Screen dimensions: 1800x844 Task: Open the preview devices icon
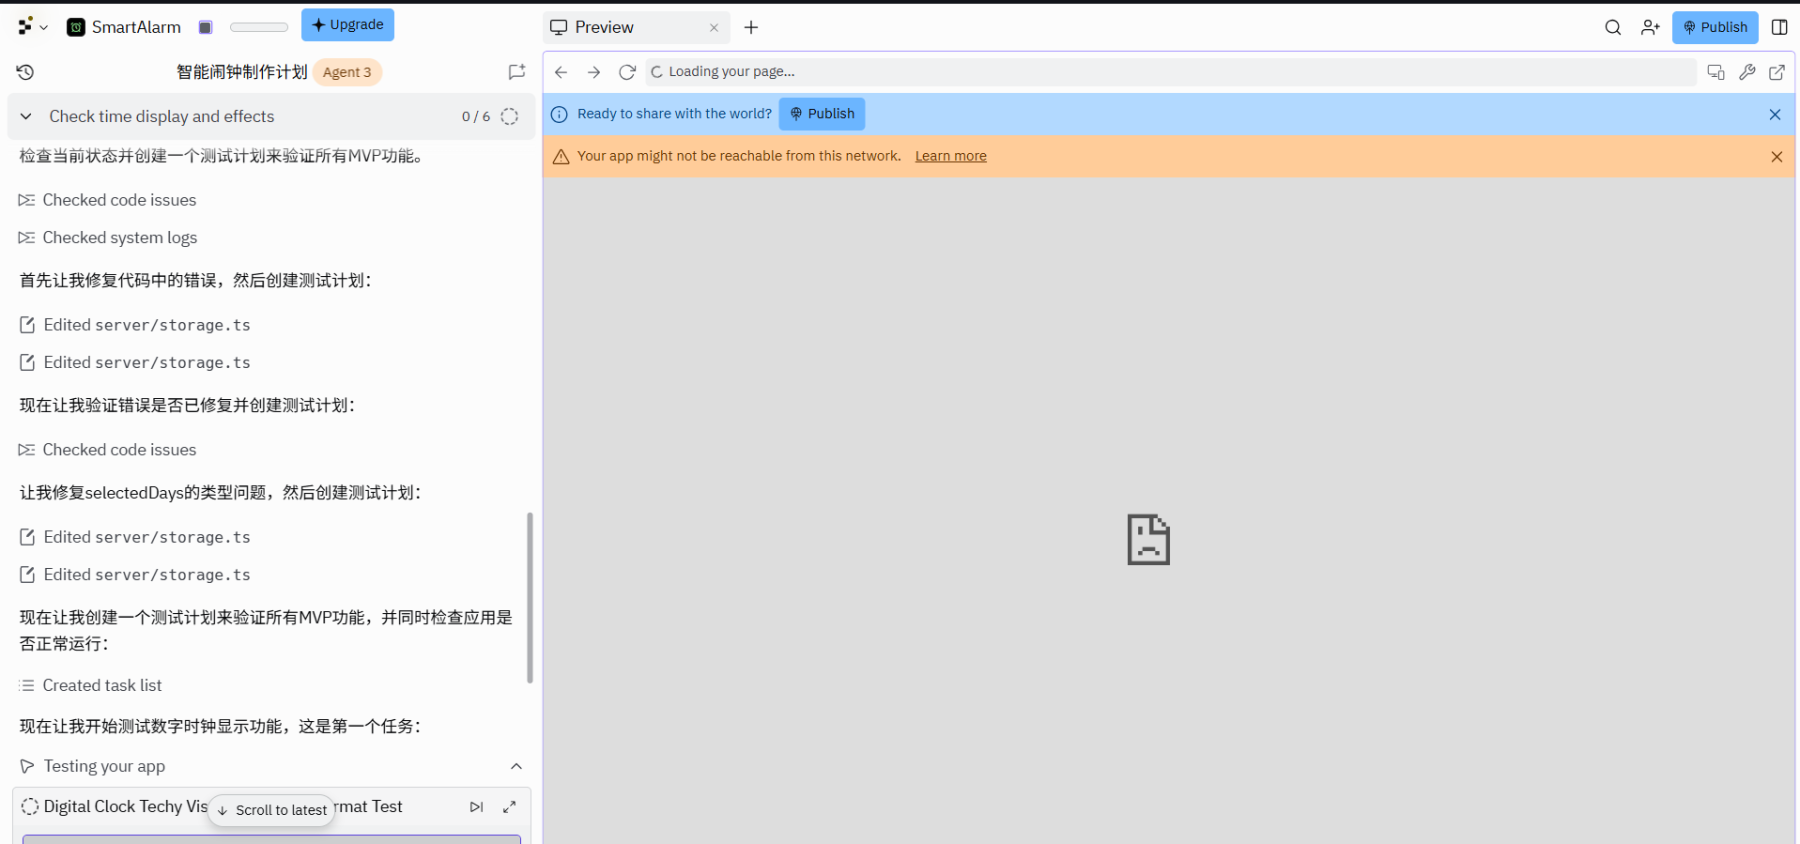1716,72
